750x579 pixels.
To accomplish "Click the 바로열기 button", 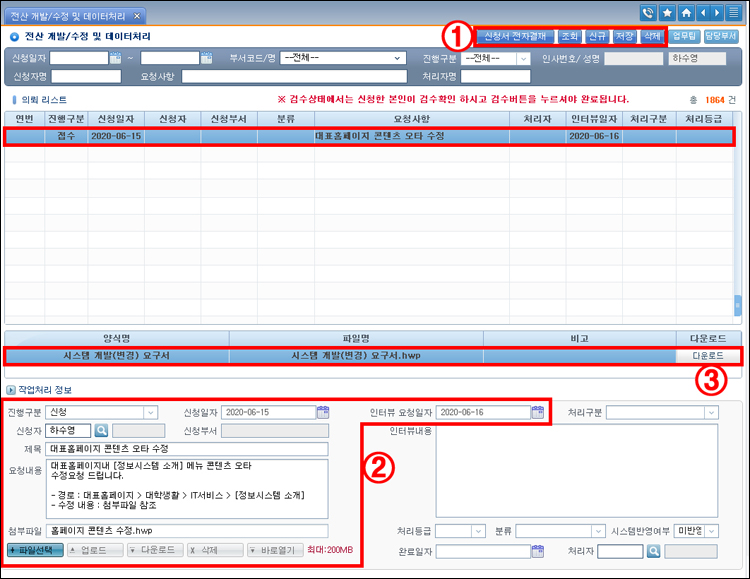I will coord(275,550).
